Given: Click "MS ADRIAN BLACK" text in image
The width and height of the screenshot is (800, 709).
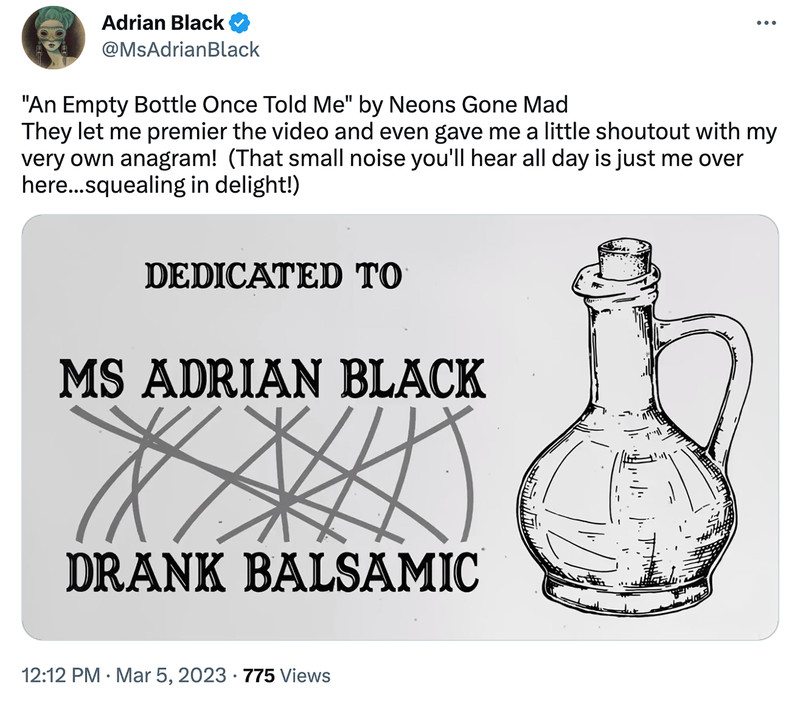Looking at the screenshot, I should (271, 378).
